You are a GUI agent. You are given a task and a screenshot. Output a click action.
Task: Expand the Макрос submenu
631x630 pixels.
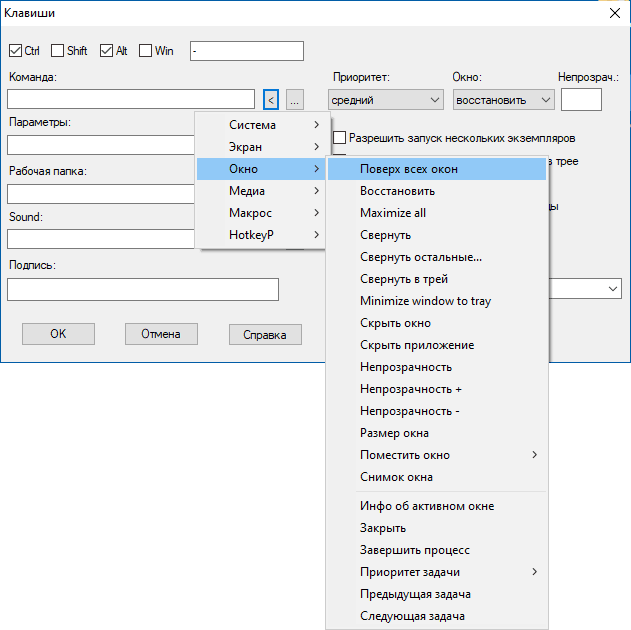pyautogui.click(x=261, y=213)
